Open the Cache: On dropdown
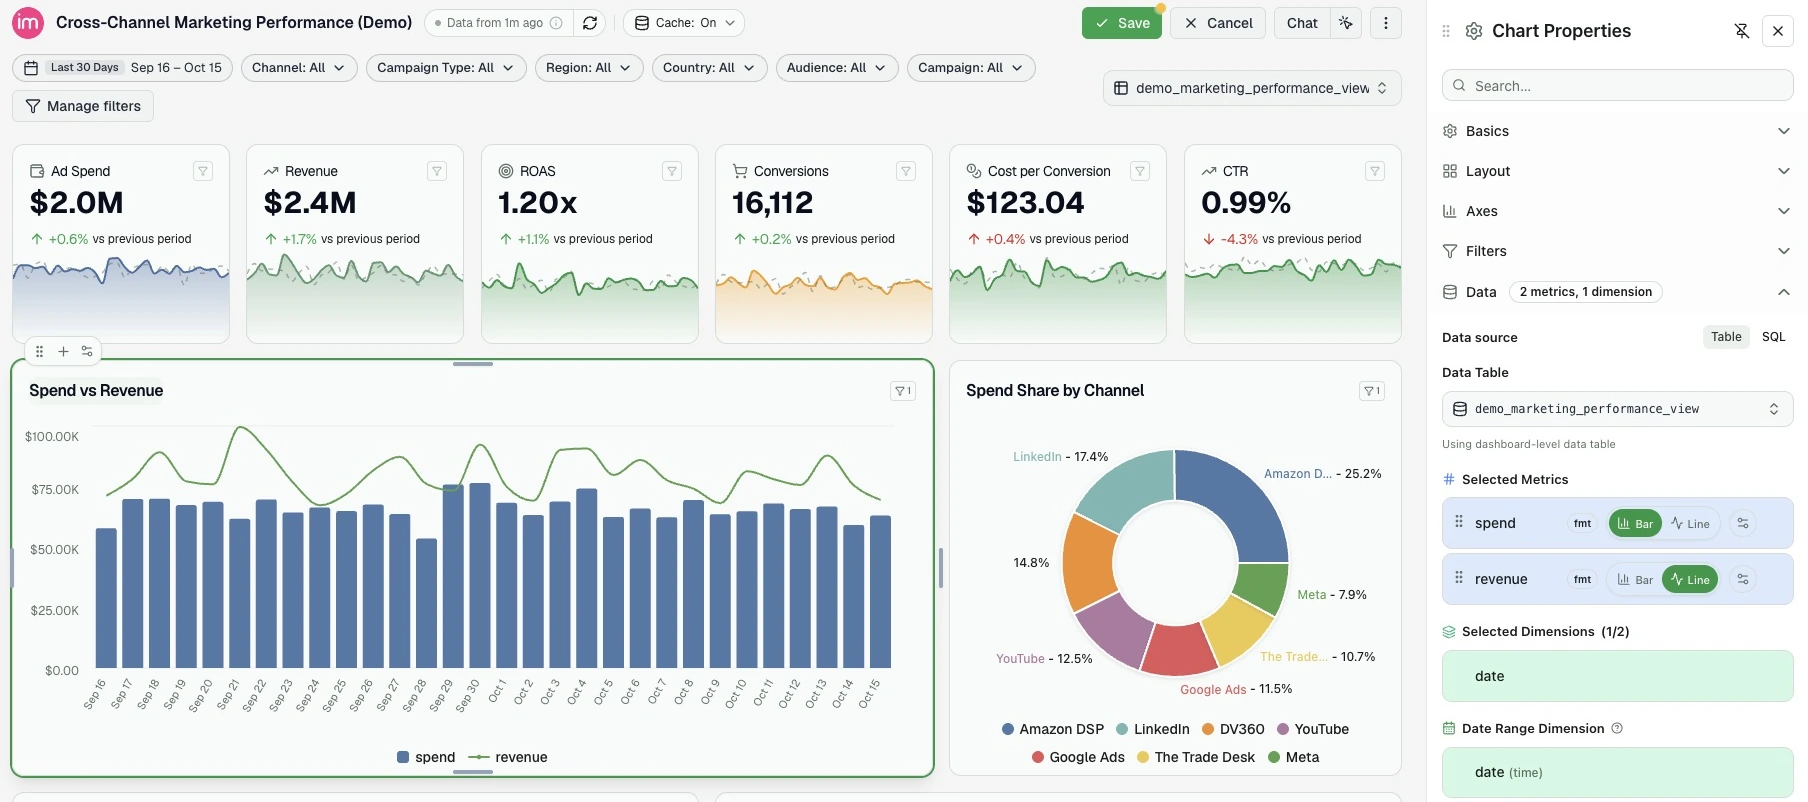The height and width of the screenshot is (802, 1808). pos(684,23)
